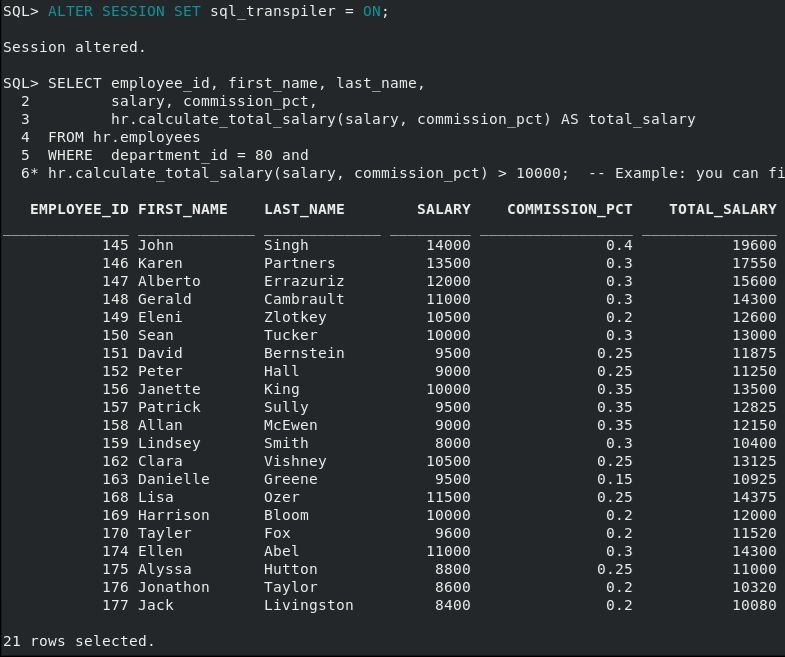
Task: Click first name 'Lindsey'
Action: [169, 444]
